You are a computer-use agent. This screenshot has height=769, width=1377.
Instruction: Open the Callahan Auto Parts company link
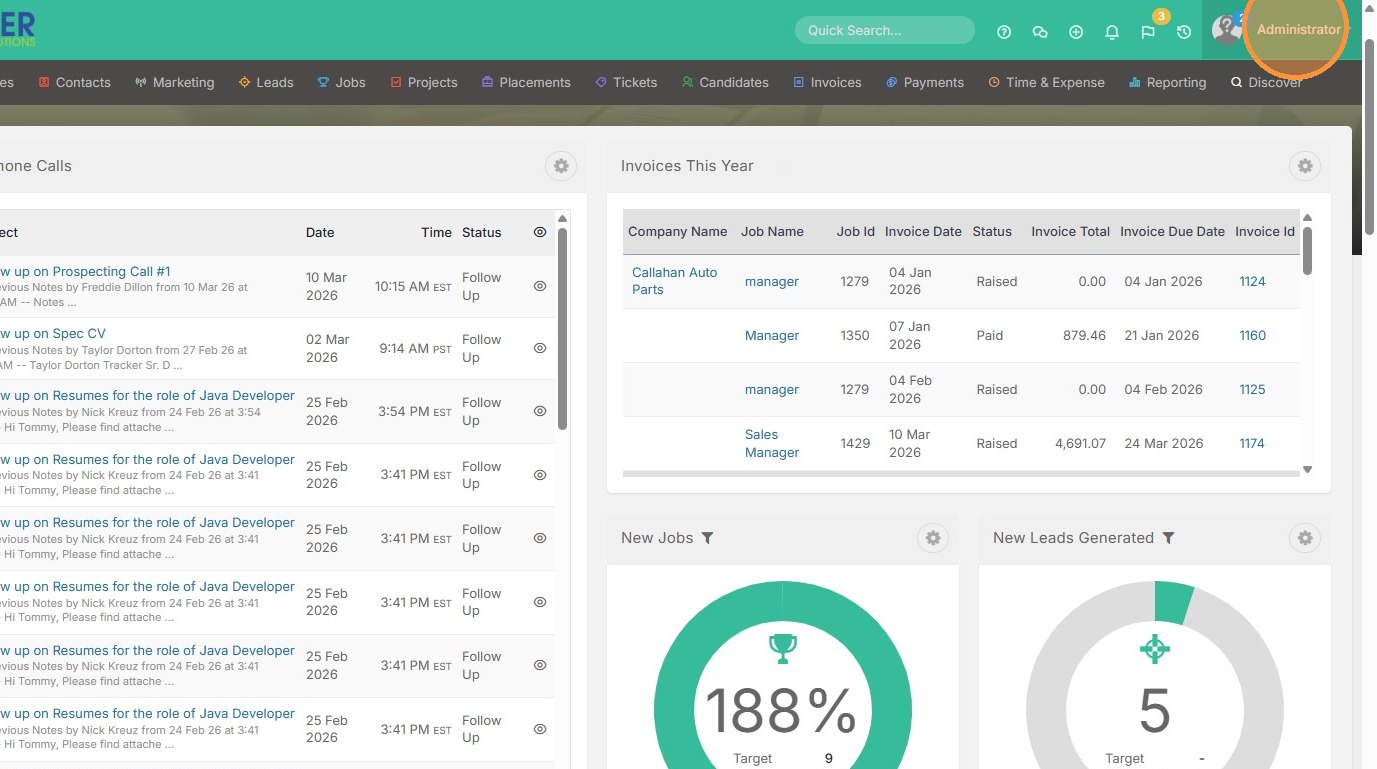674,281
